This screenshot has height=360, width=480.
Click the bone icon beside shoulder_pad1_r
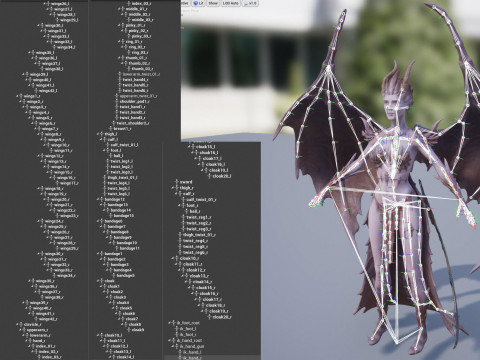[x=117, y=101]
